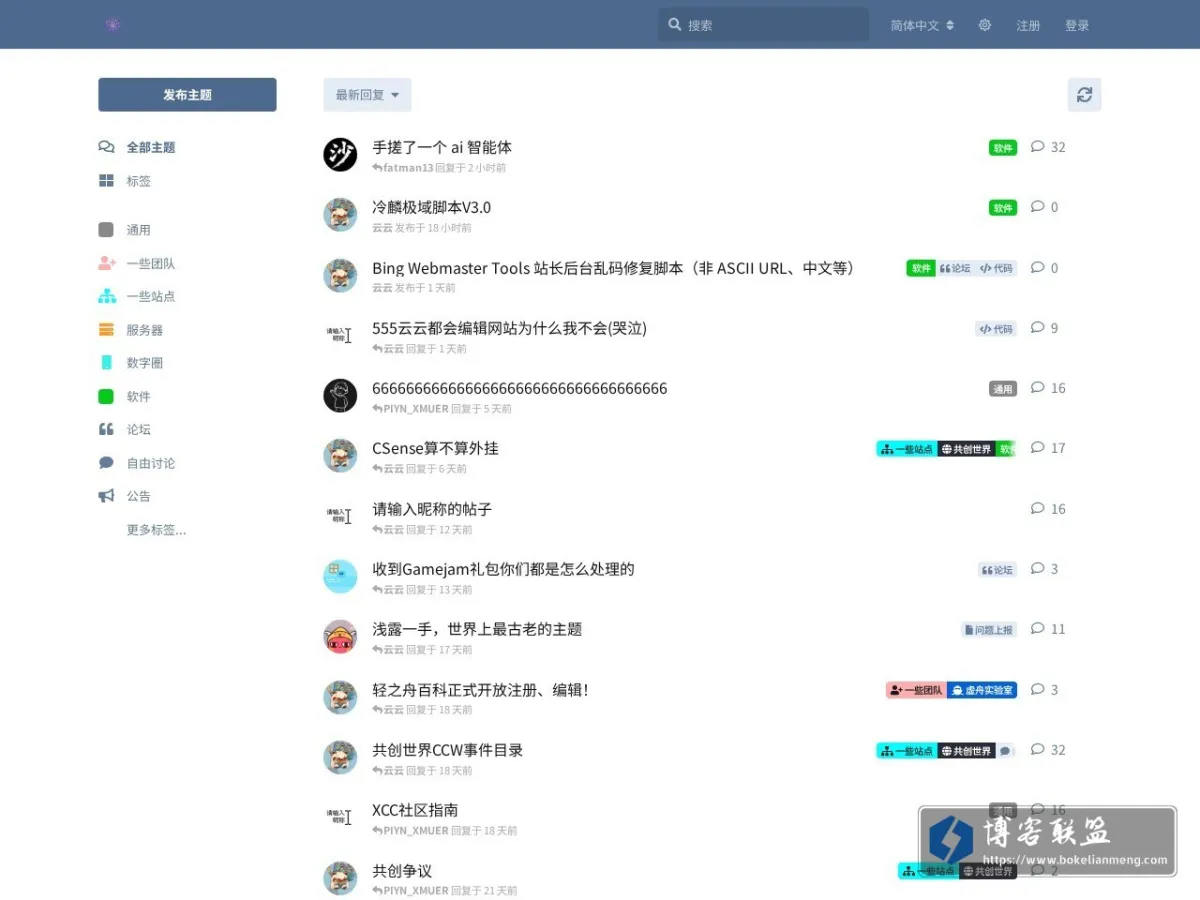Viewport: 1200px width, 900px height.
Task: Click the 代码 tag on 555云云 post
Action: (x=996, y=329)
